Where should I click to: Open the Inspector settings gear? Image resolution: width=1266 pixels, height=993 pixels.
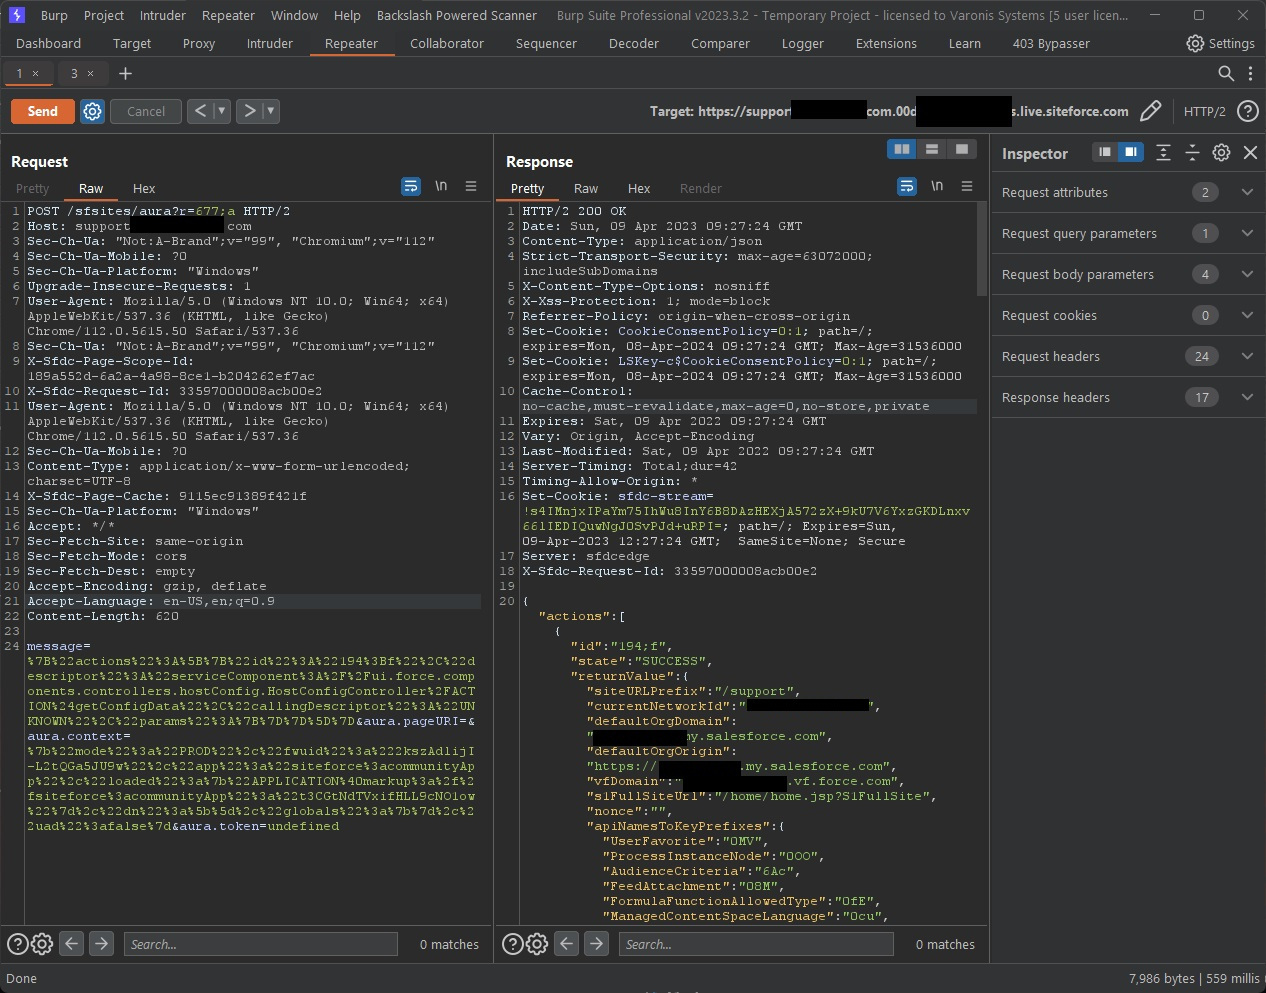(x=1221, y=152)
